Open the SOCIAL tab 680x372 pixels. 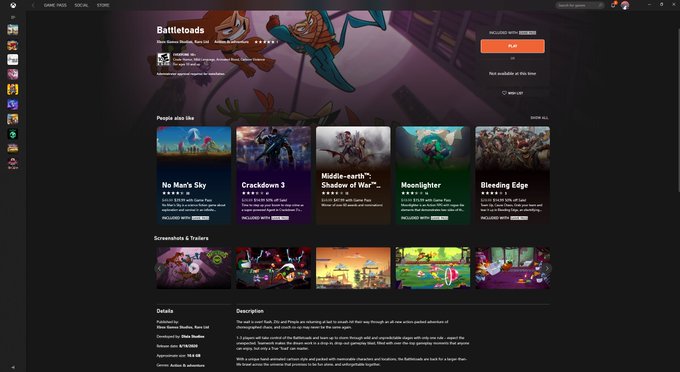(x=81, y=5)
